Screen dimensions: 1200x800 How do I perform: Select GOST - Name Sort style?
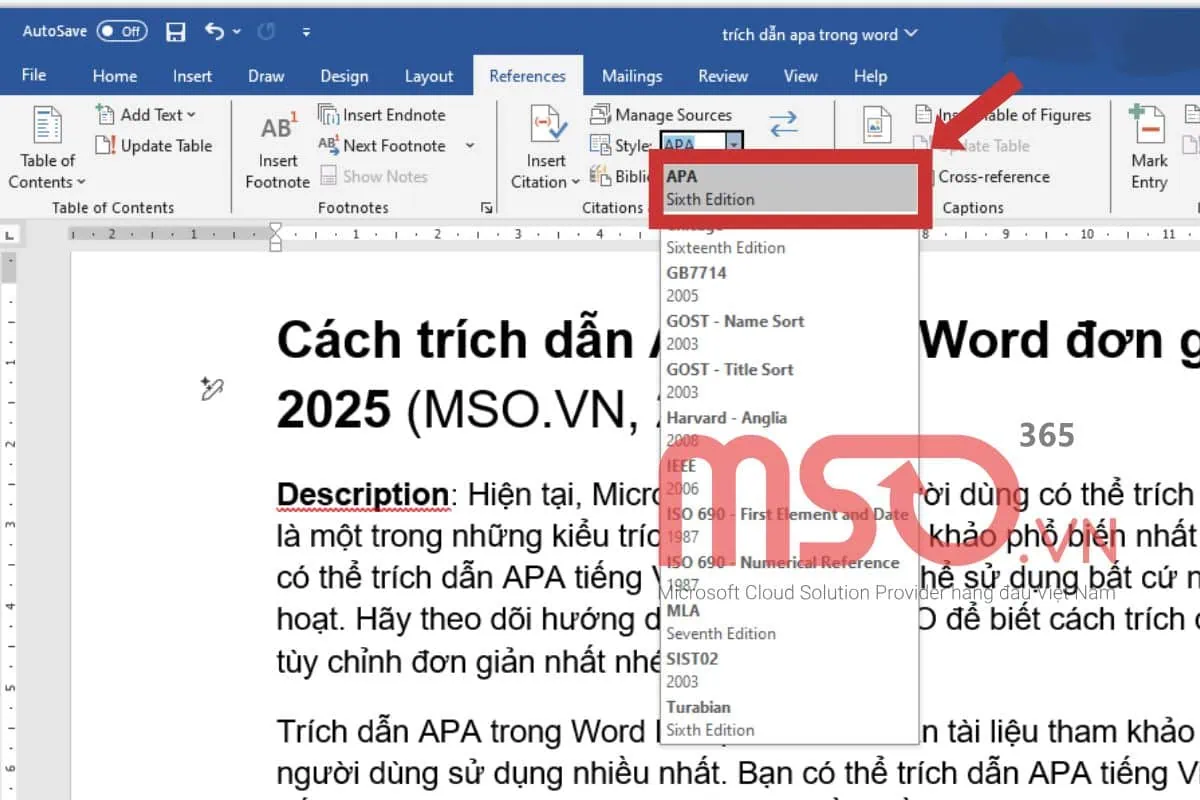click(x=734, y=331)
